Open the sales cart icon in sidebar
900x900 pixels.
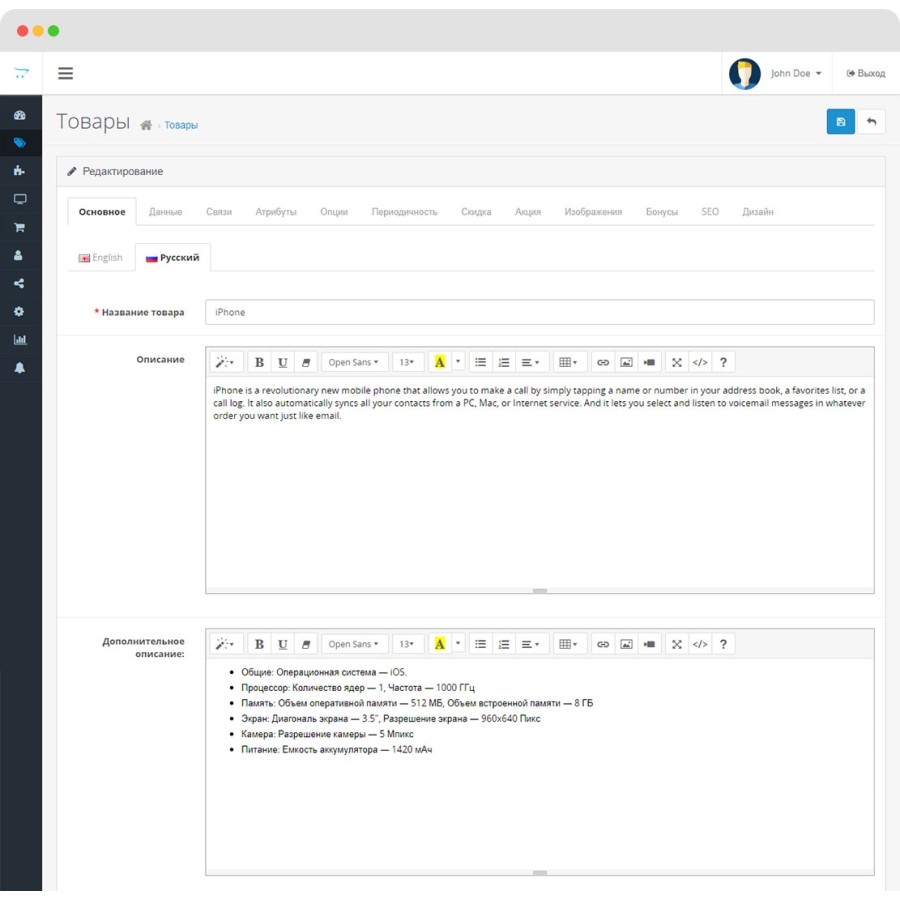pos(20,227)
